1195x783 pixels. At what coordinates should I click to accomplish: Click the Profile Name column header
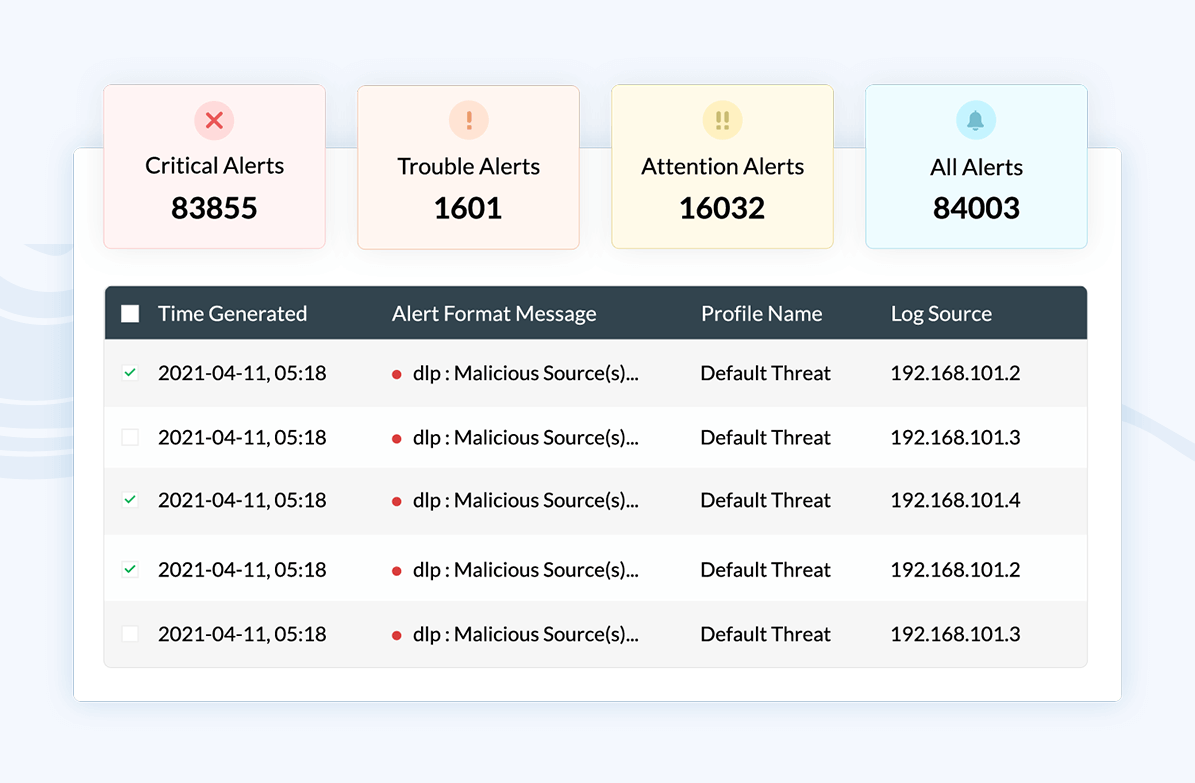(x=761, y=314)
